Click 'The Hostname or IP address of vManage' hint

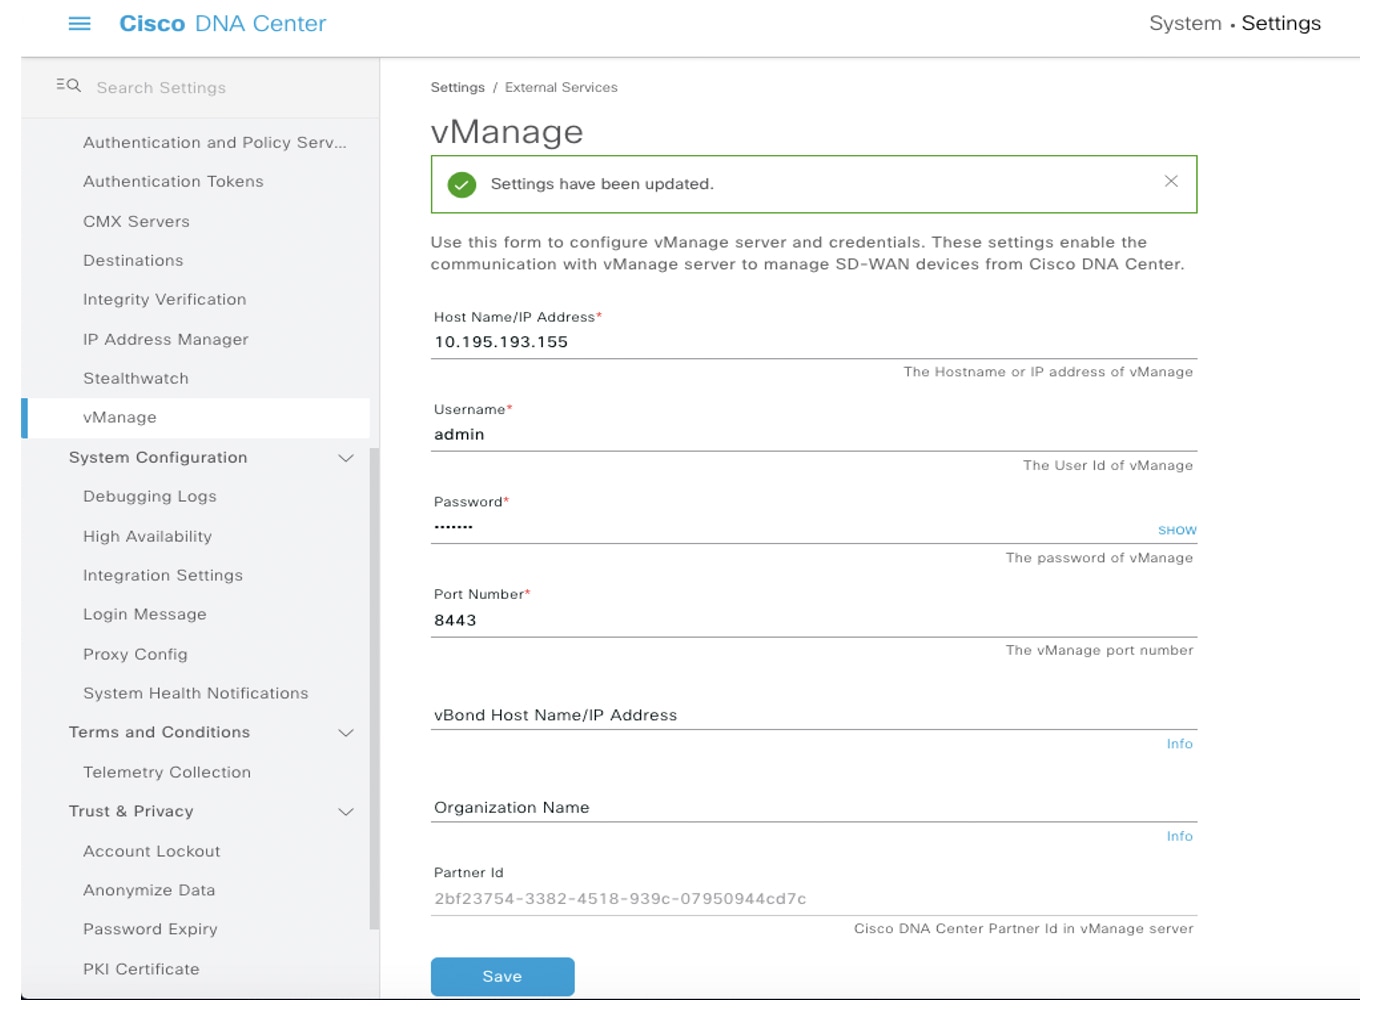click(1048, 372)
